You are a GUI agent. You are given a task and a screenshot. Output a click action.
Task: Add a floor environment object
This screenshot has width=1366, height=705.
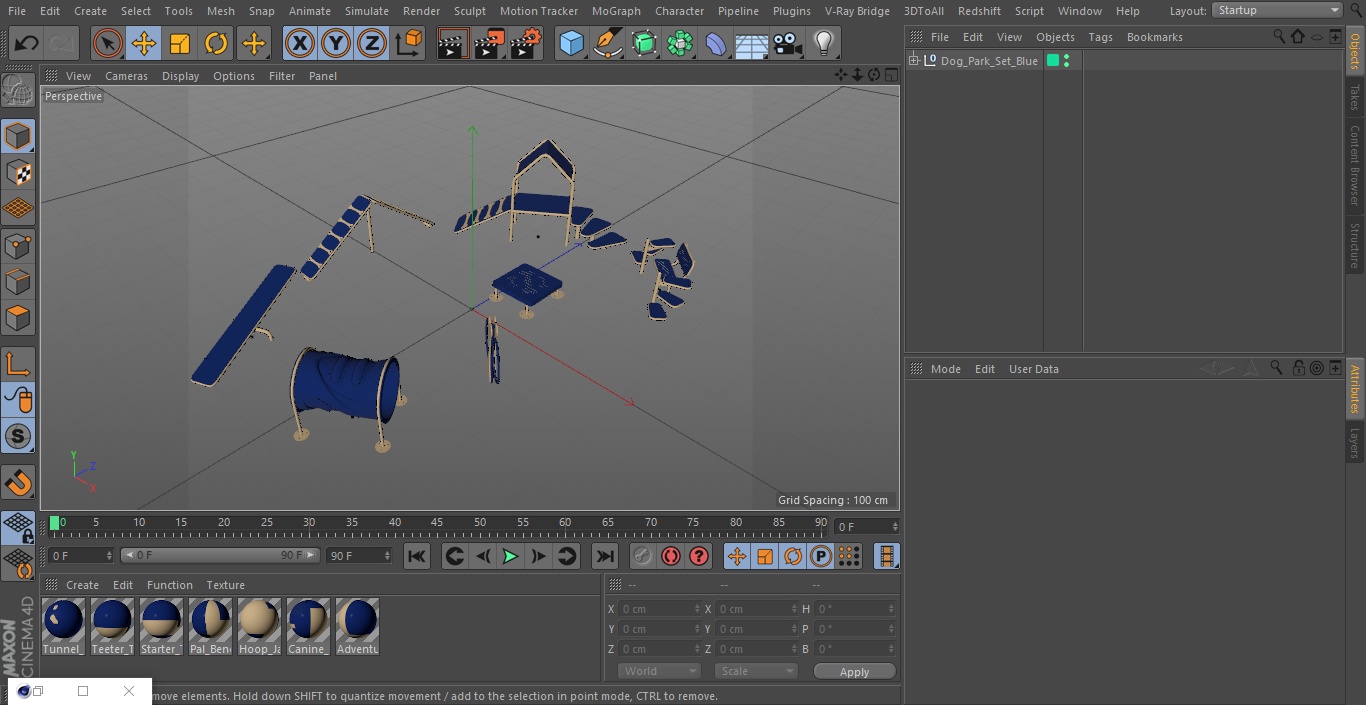(752, 43)
